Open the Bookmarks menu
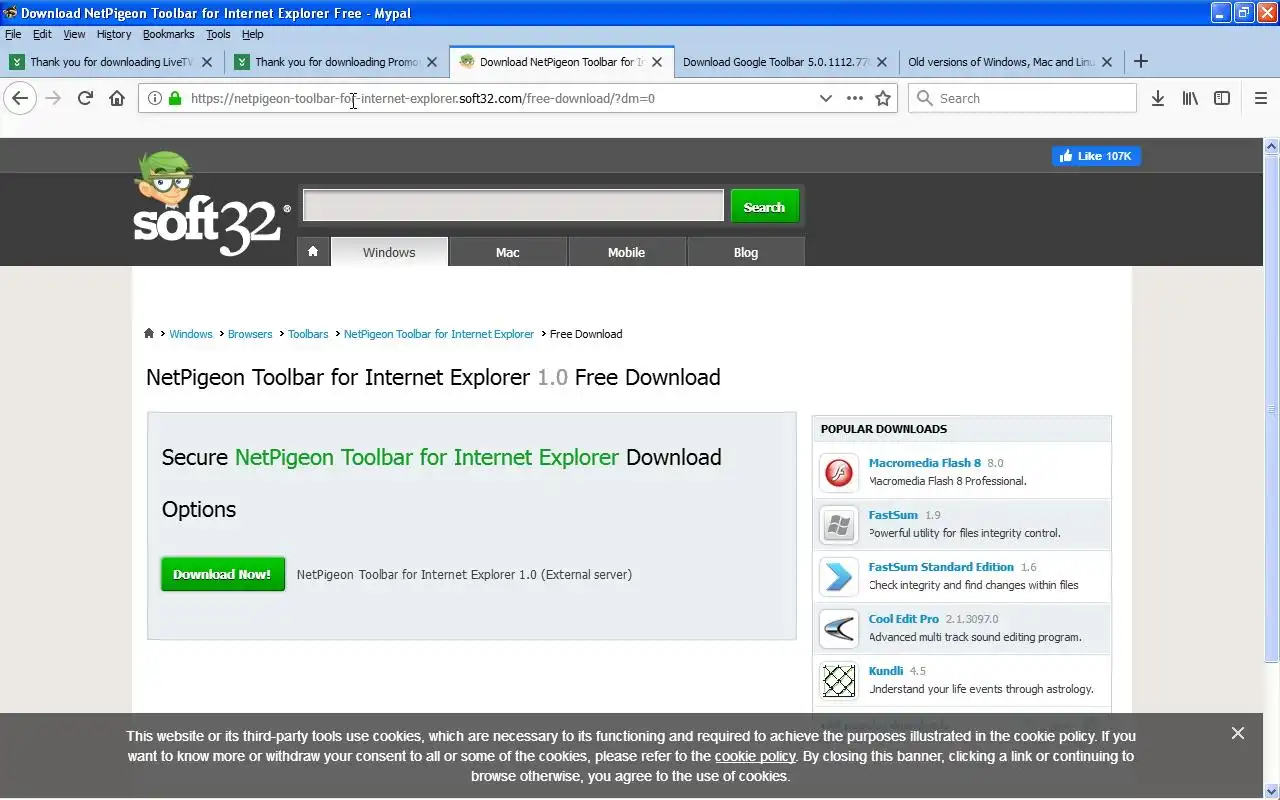1280x800 pixels. [x=168, y=34]
